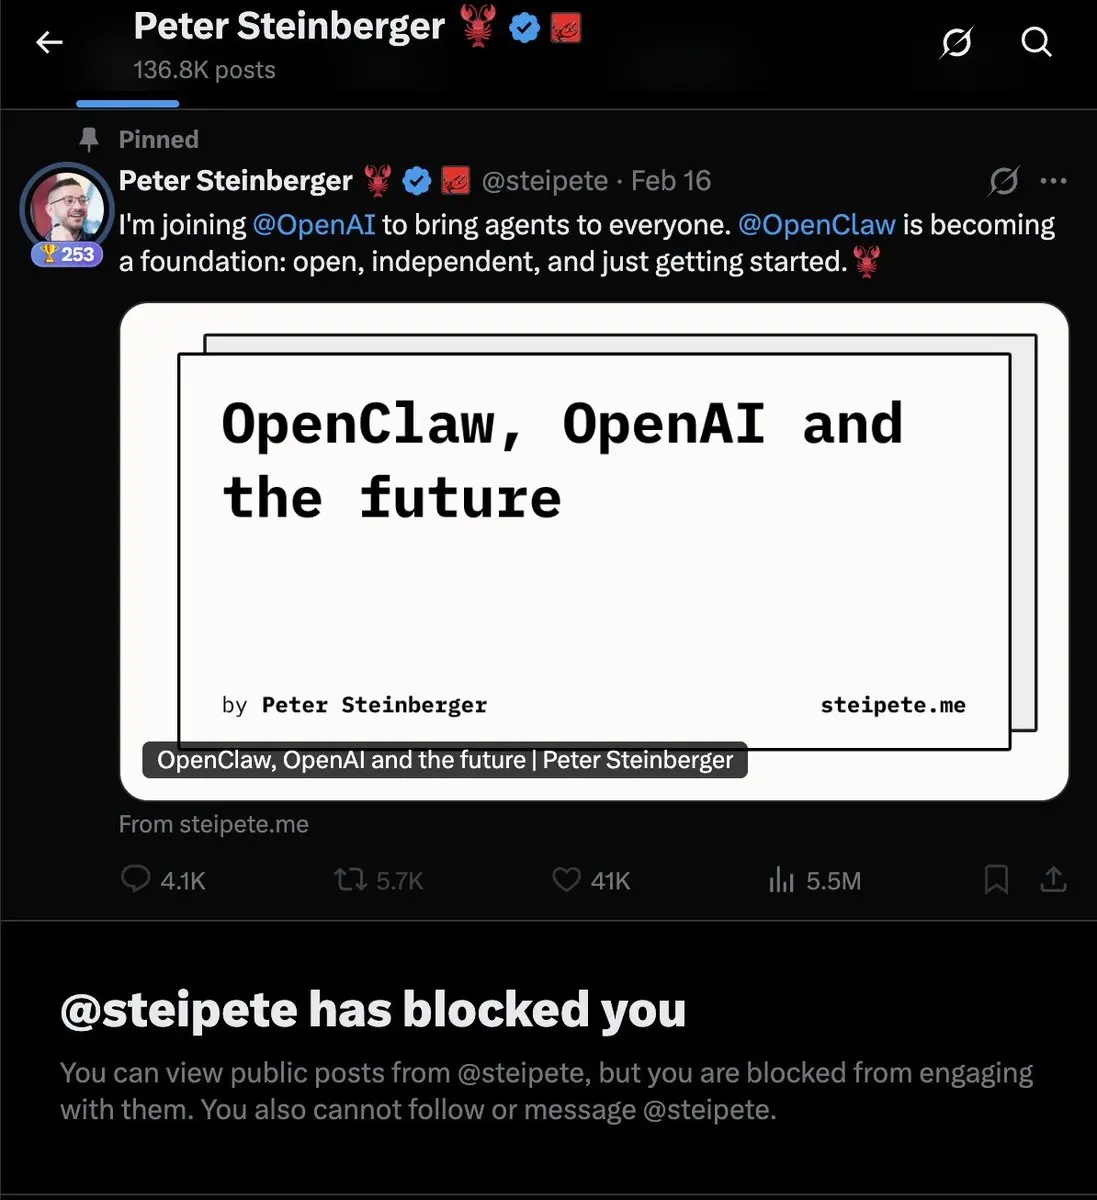Bookmark the pinned post
The height and width of the screenshot is (1200, 1097).
pyautogui.click(x=996, y=880)
